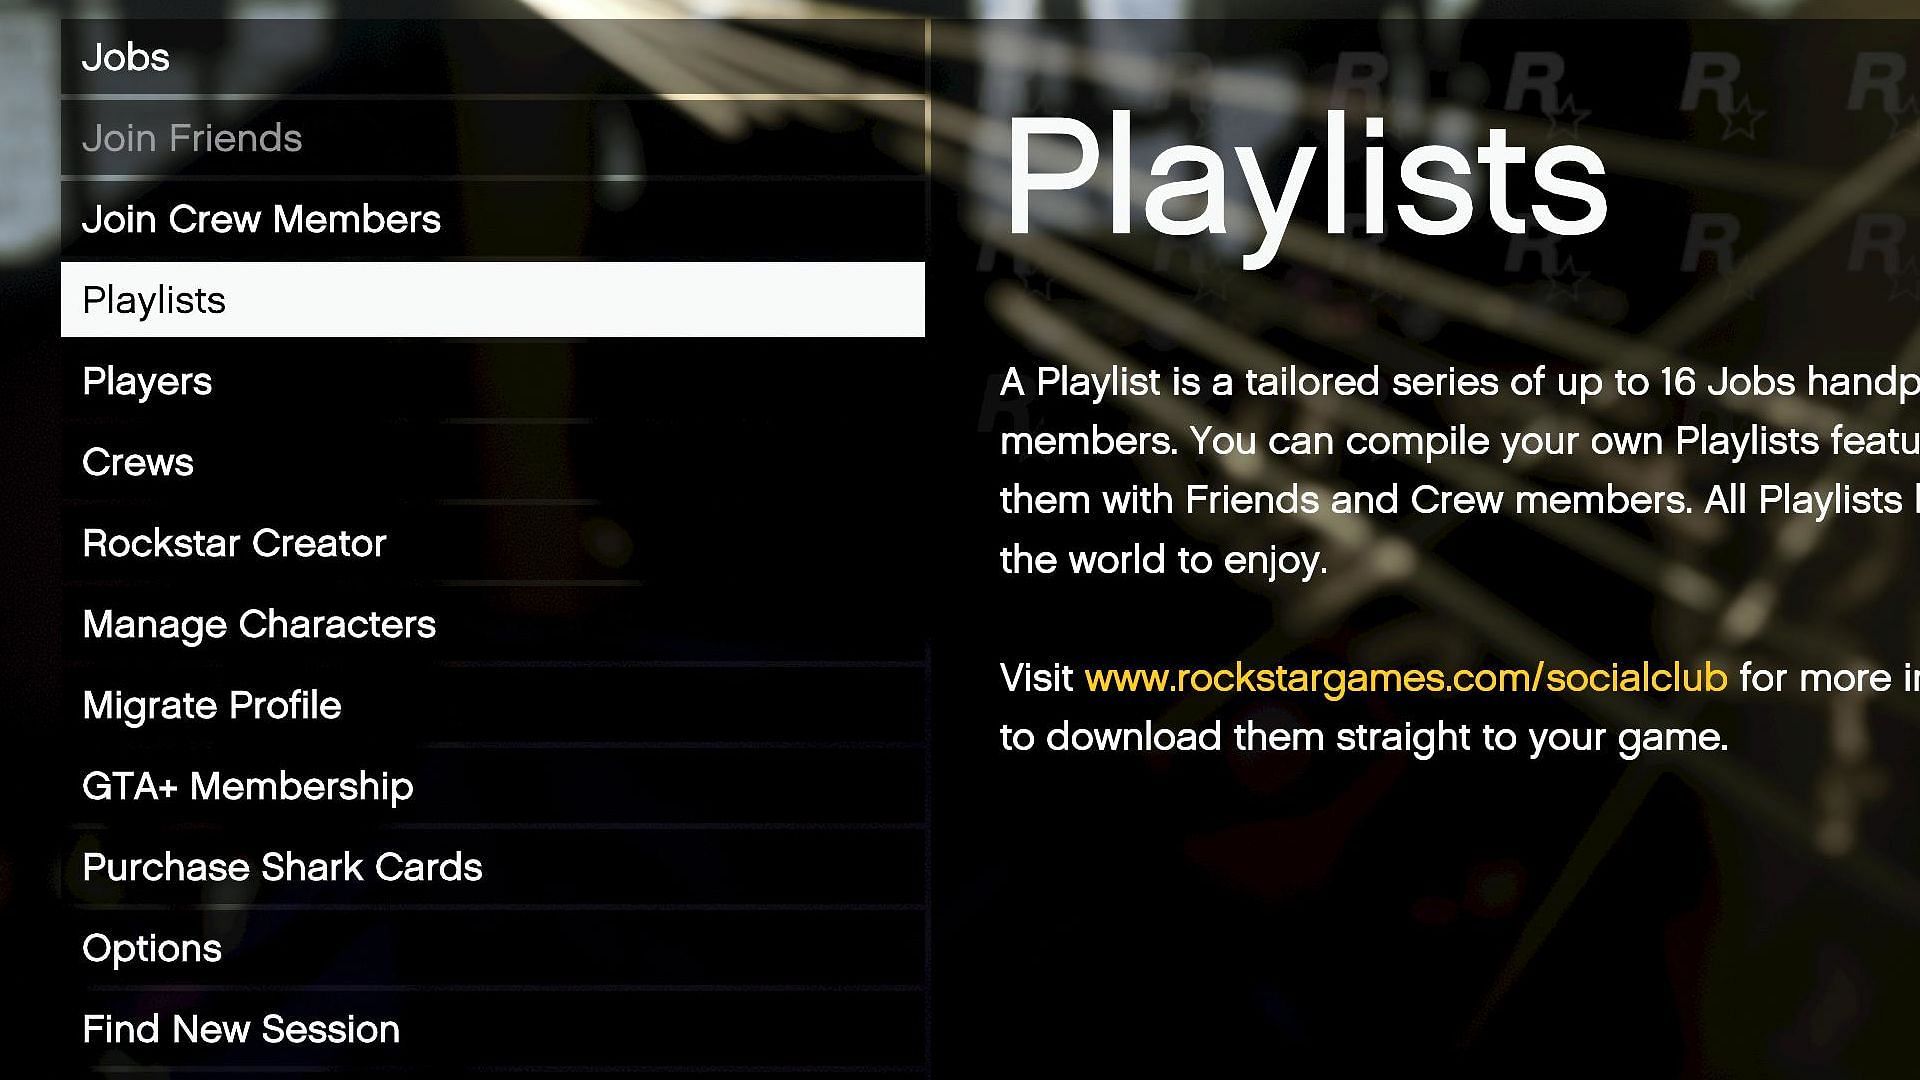
Task: Open Rockstar Creator tool
Action: (x=233, y=542)
